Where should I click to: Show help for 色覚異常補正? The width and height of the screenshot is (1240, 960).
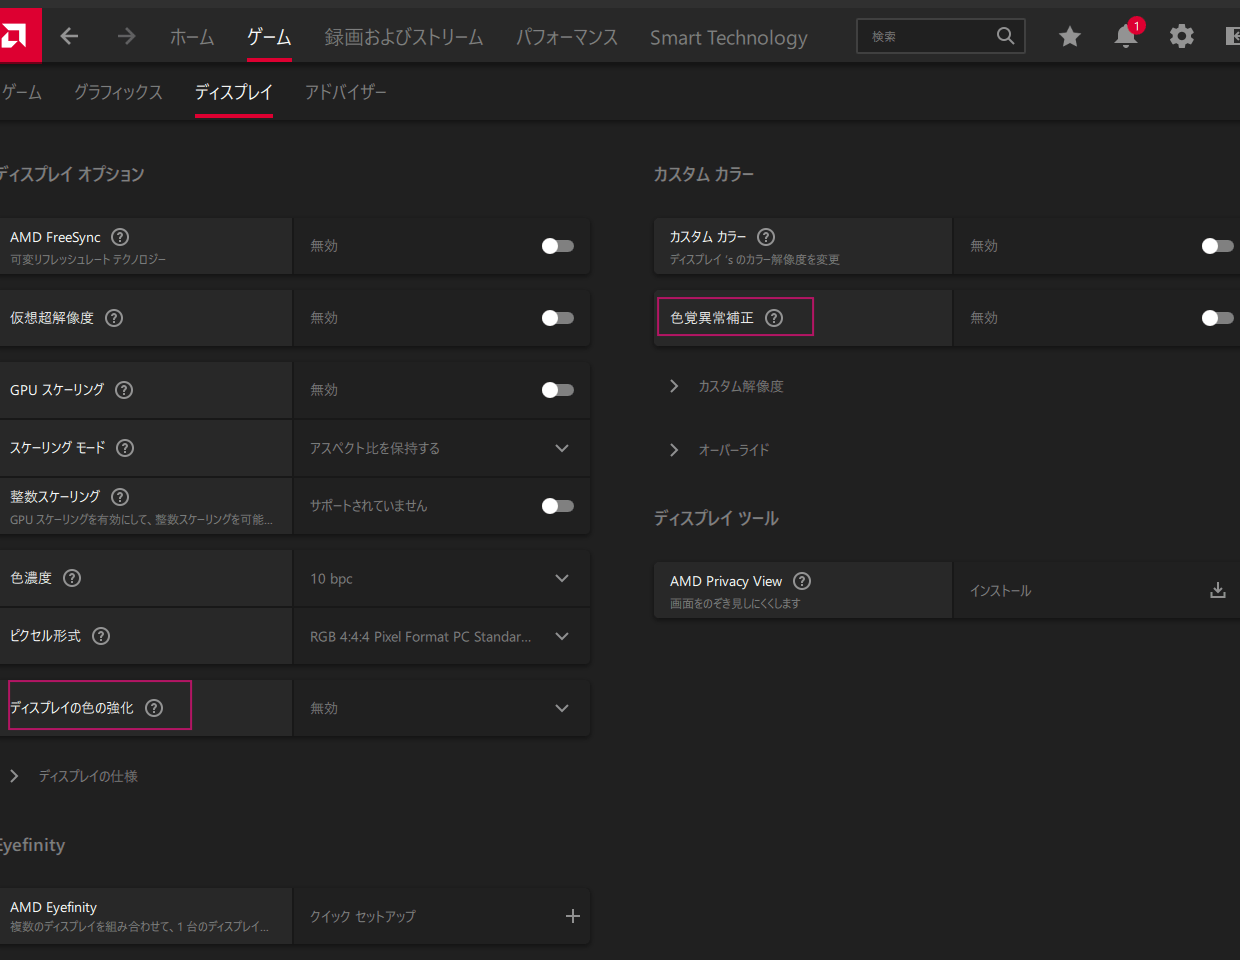(x=774, y=318)
